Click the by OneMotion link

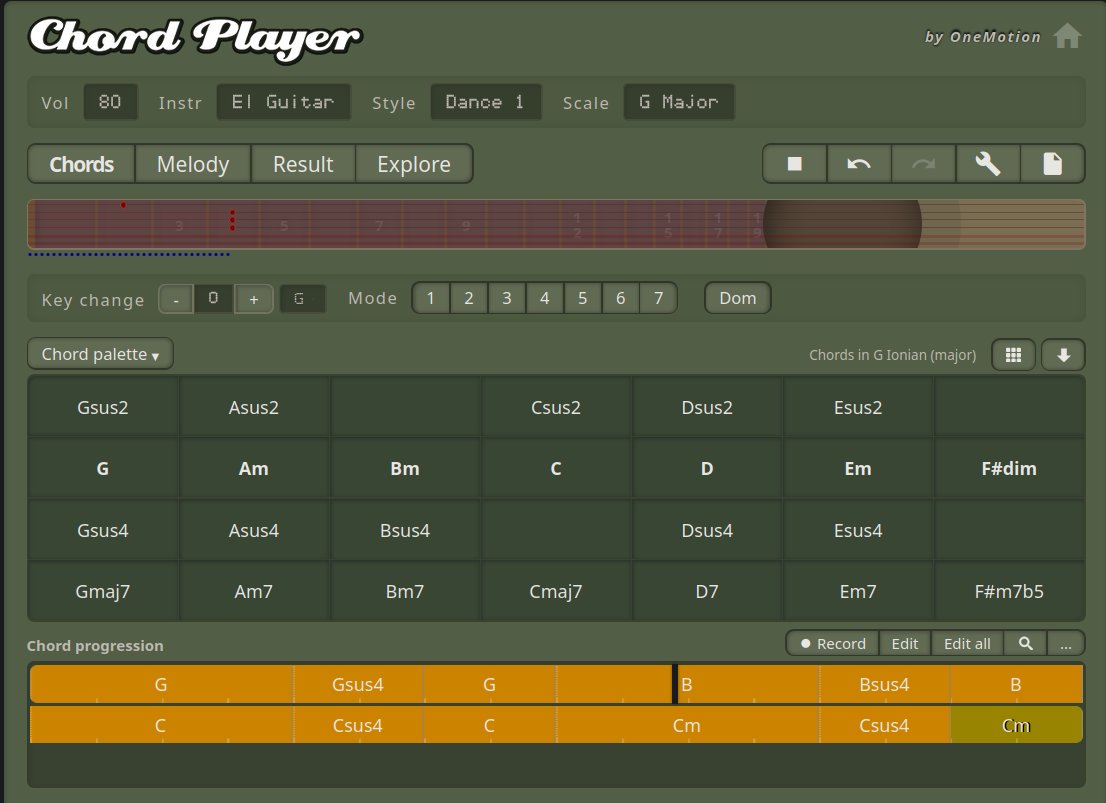click(x=983, y=37)
